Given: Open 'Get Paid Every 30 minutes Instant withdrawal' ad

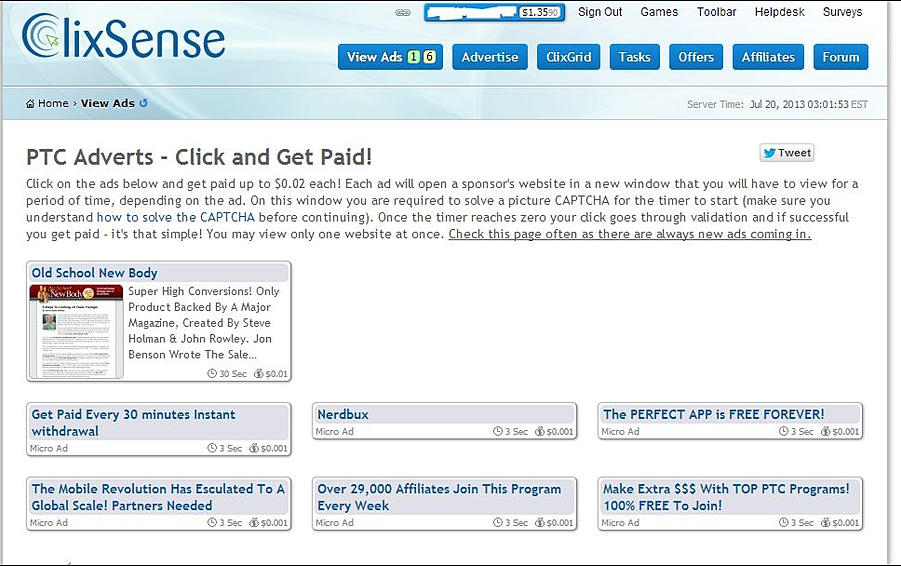Looking at the screenshot, I should pos(133,422).
